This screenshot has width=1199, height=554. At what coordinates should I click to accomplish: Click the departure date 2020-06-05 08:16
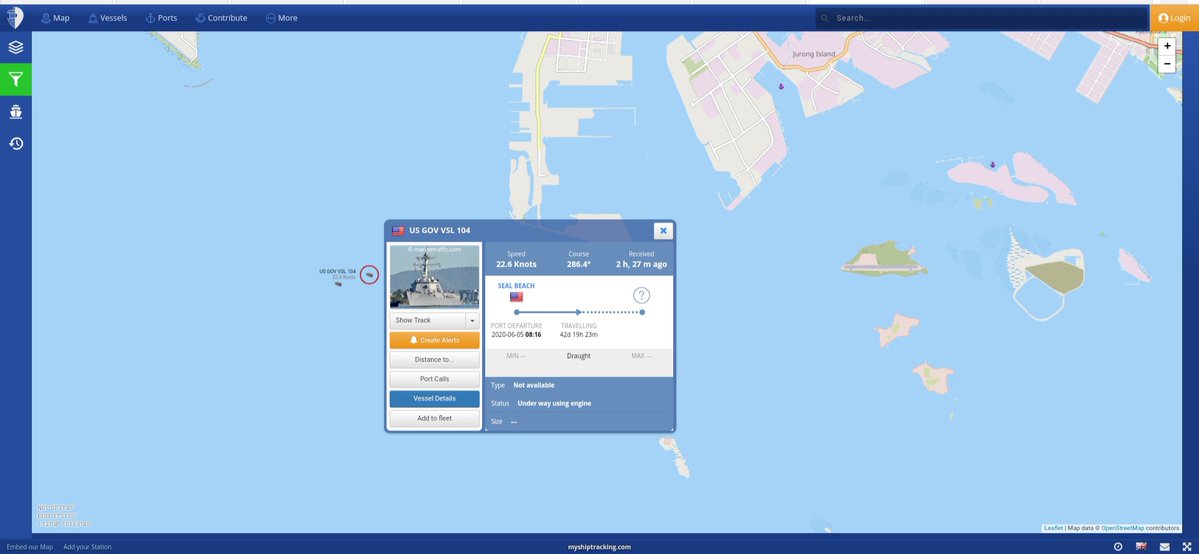coord(516,334)
